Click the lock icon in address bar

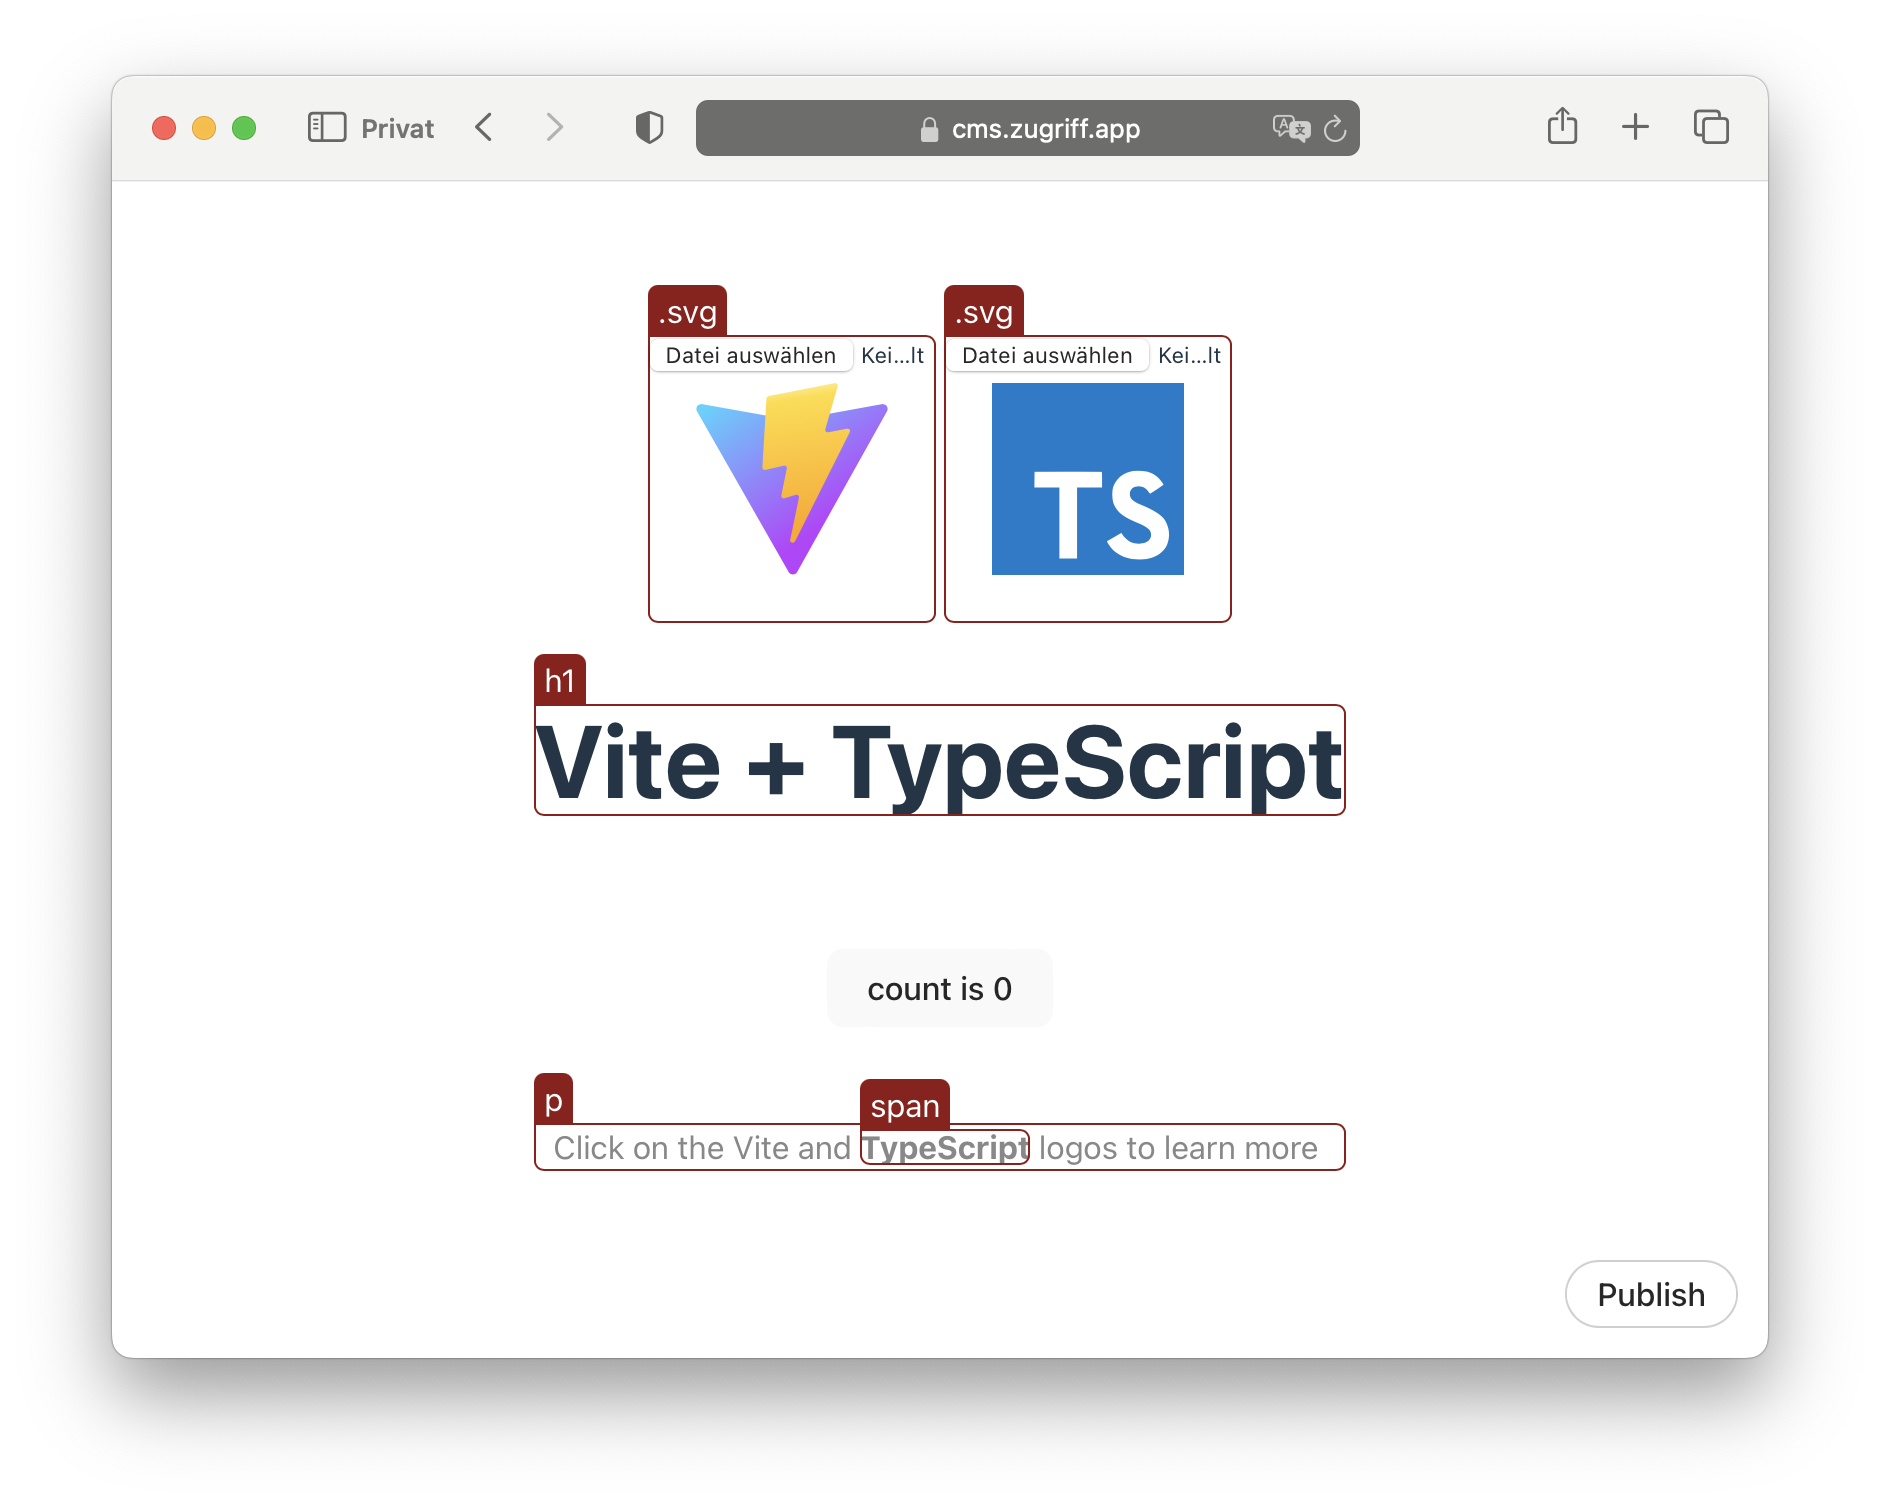929,129
